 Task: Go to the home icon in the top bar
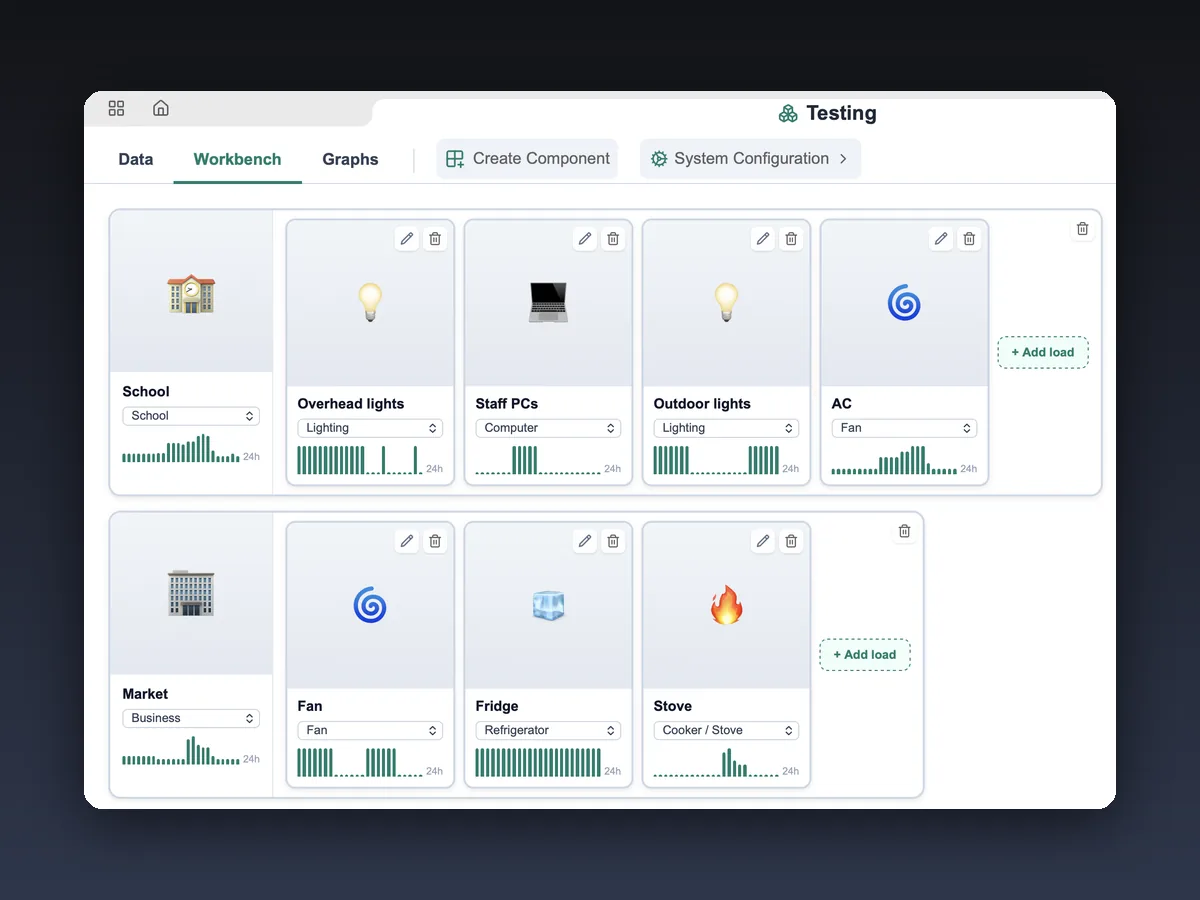[160, 108]
